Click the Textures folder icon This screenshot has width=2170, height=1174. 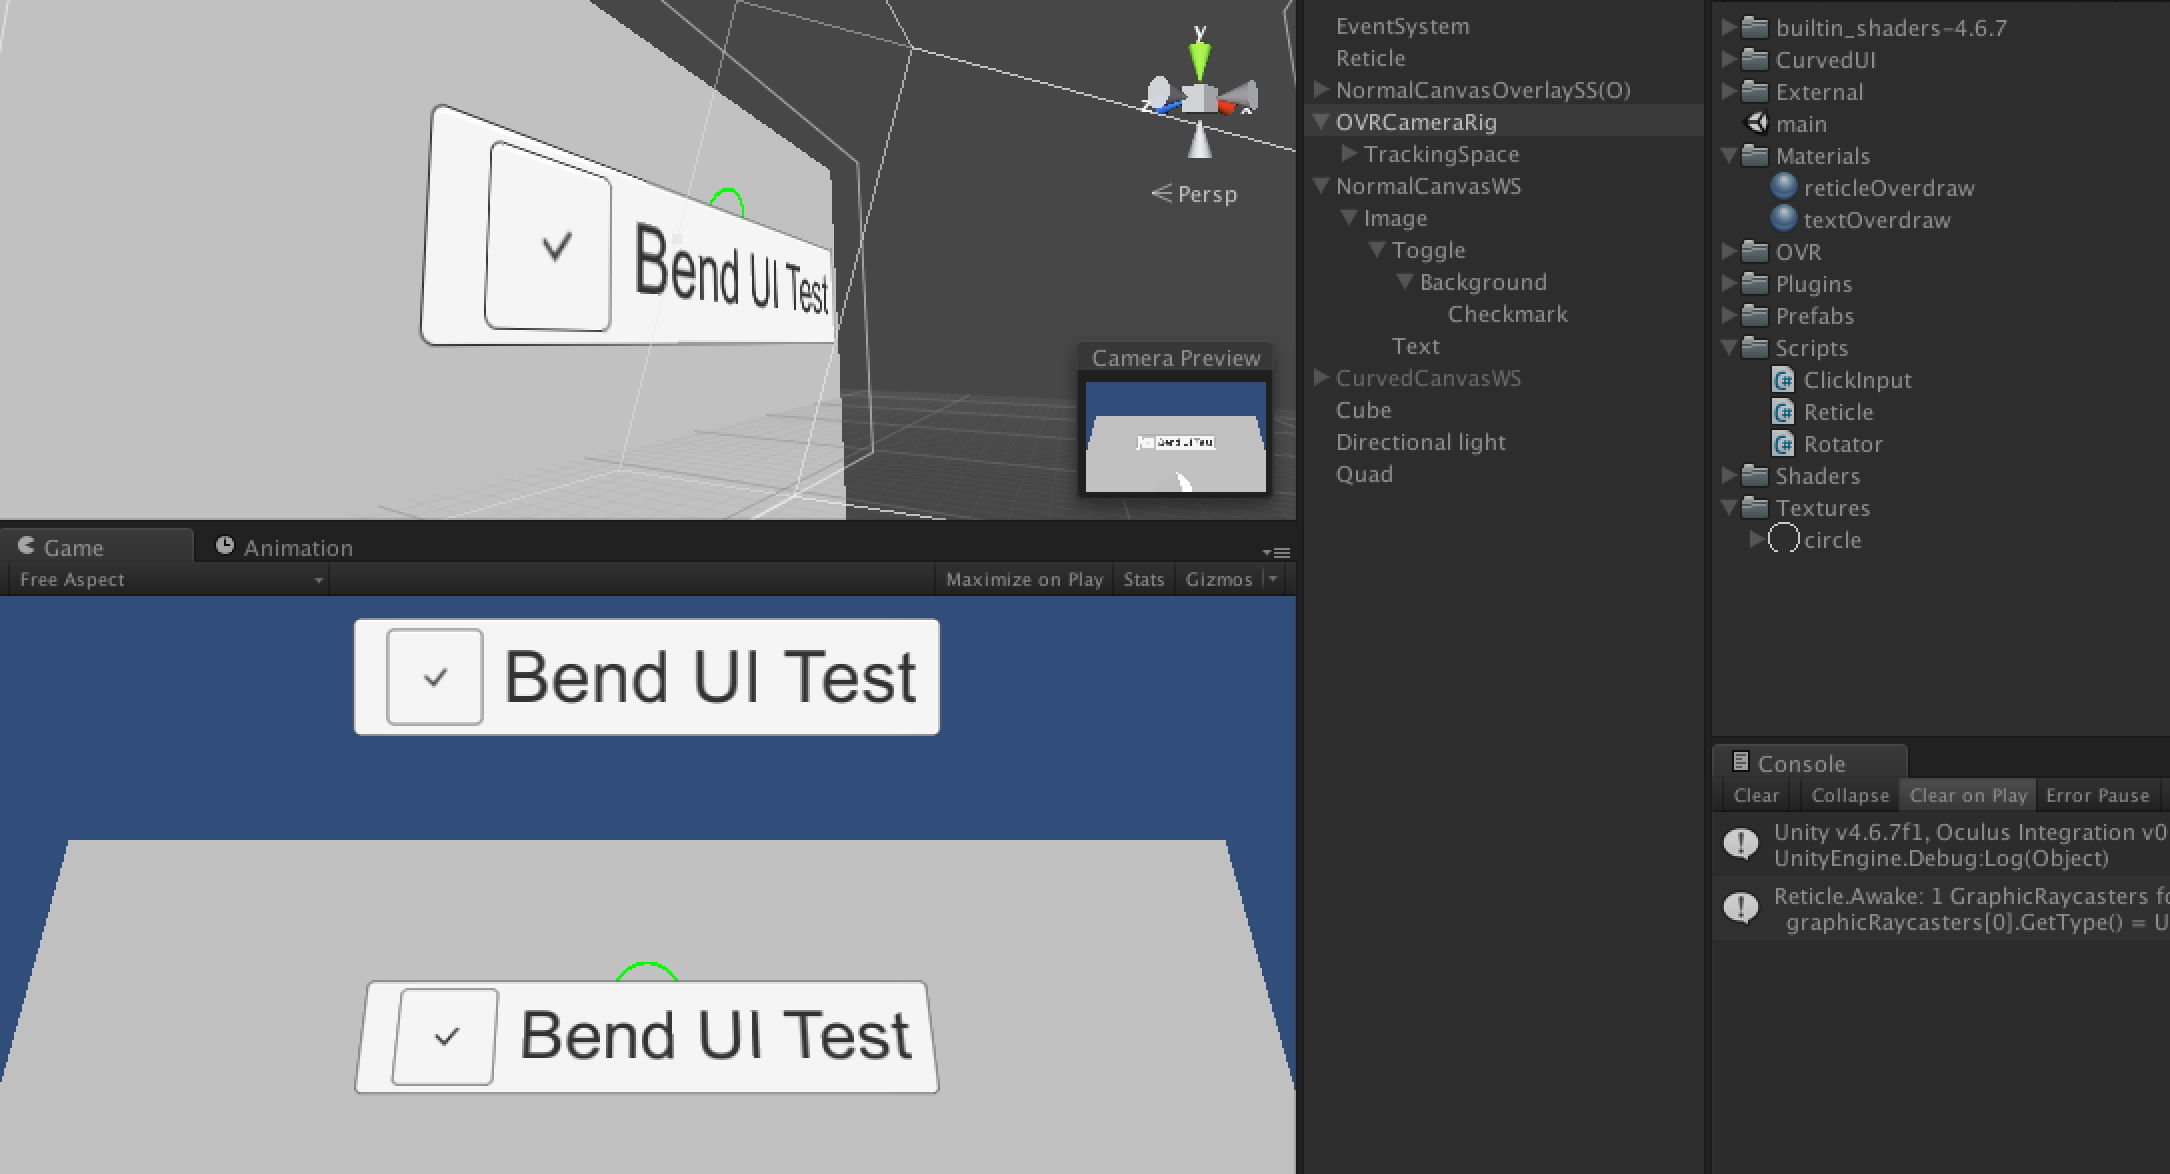pos(1755,507)
